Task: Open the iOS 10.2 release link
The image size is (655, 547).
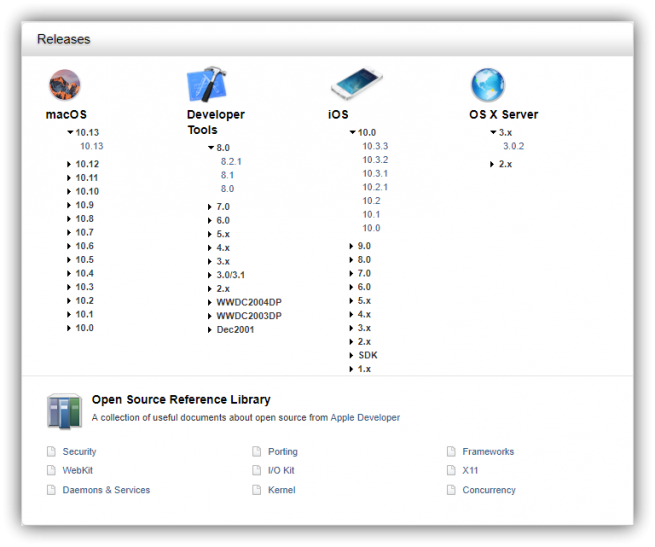Action: tap(371, 201)
